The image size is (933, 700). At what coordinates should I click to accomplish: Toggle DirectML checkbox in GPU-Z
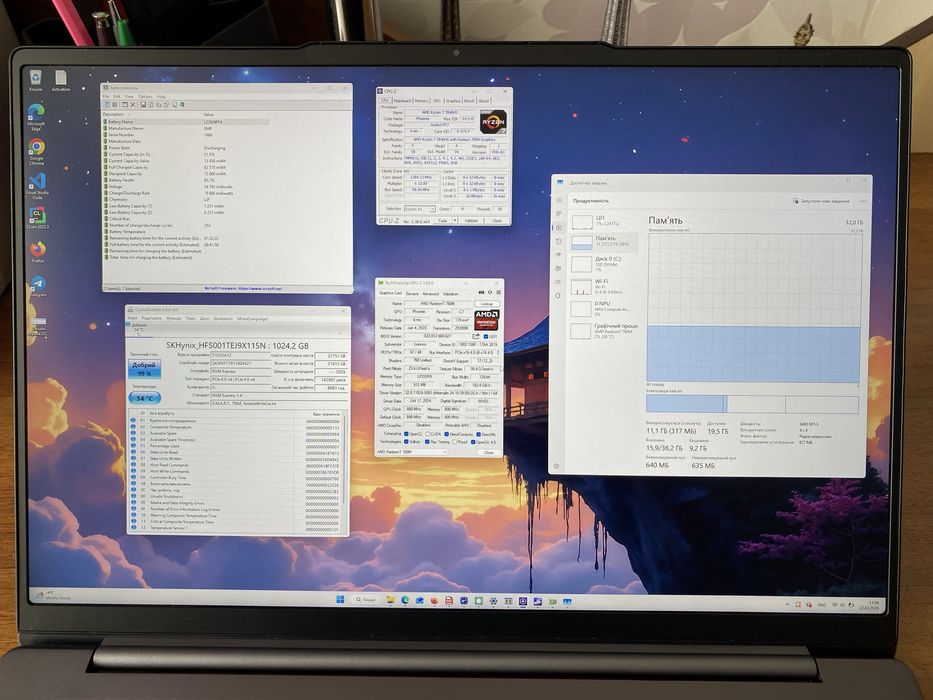click(478, 435)
